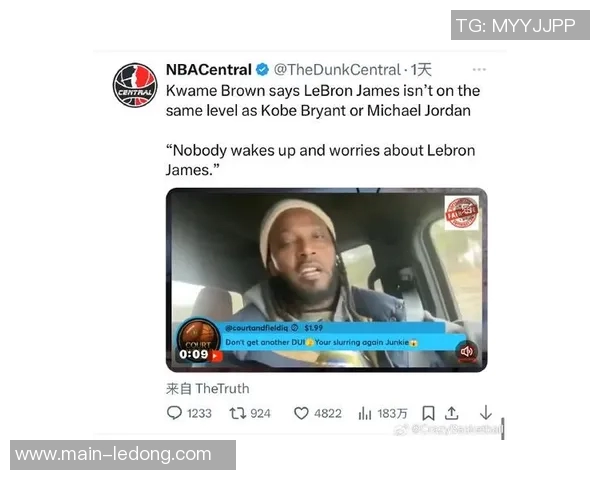
Task: Open the @TheDunkCentral handle link
Action: 337,70
